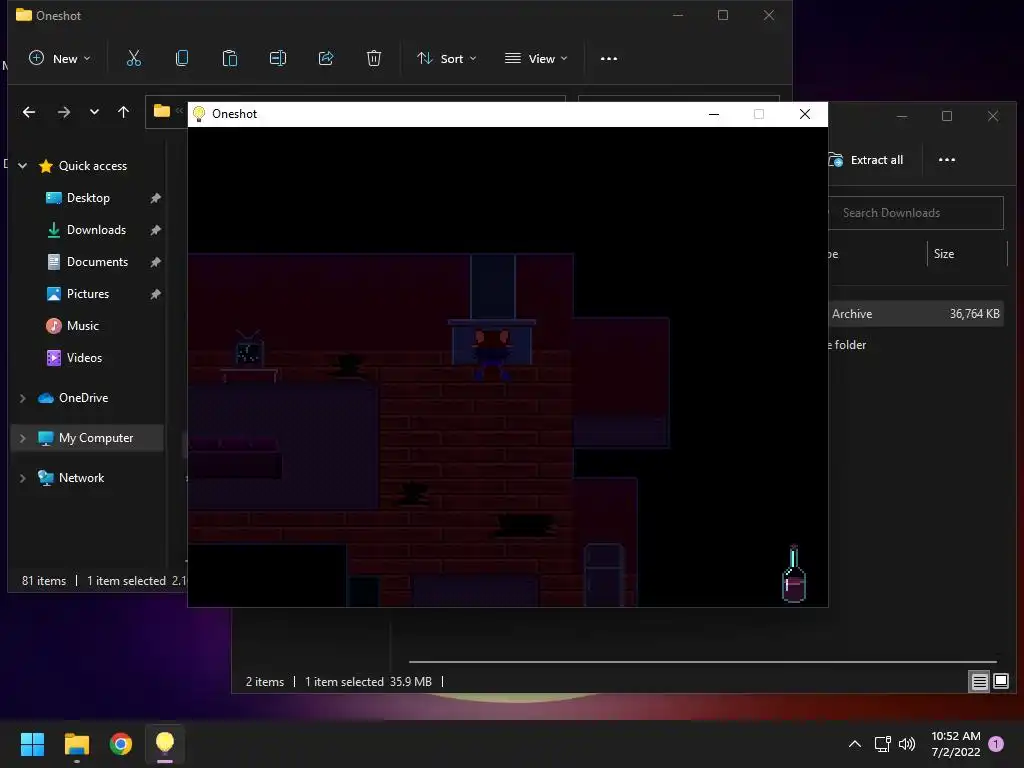
Task: Click Extract all in the Downloads window
Action: [867, 160]
